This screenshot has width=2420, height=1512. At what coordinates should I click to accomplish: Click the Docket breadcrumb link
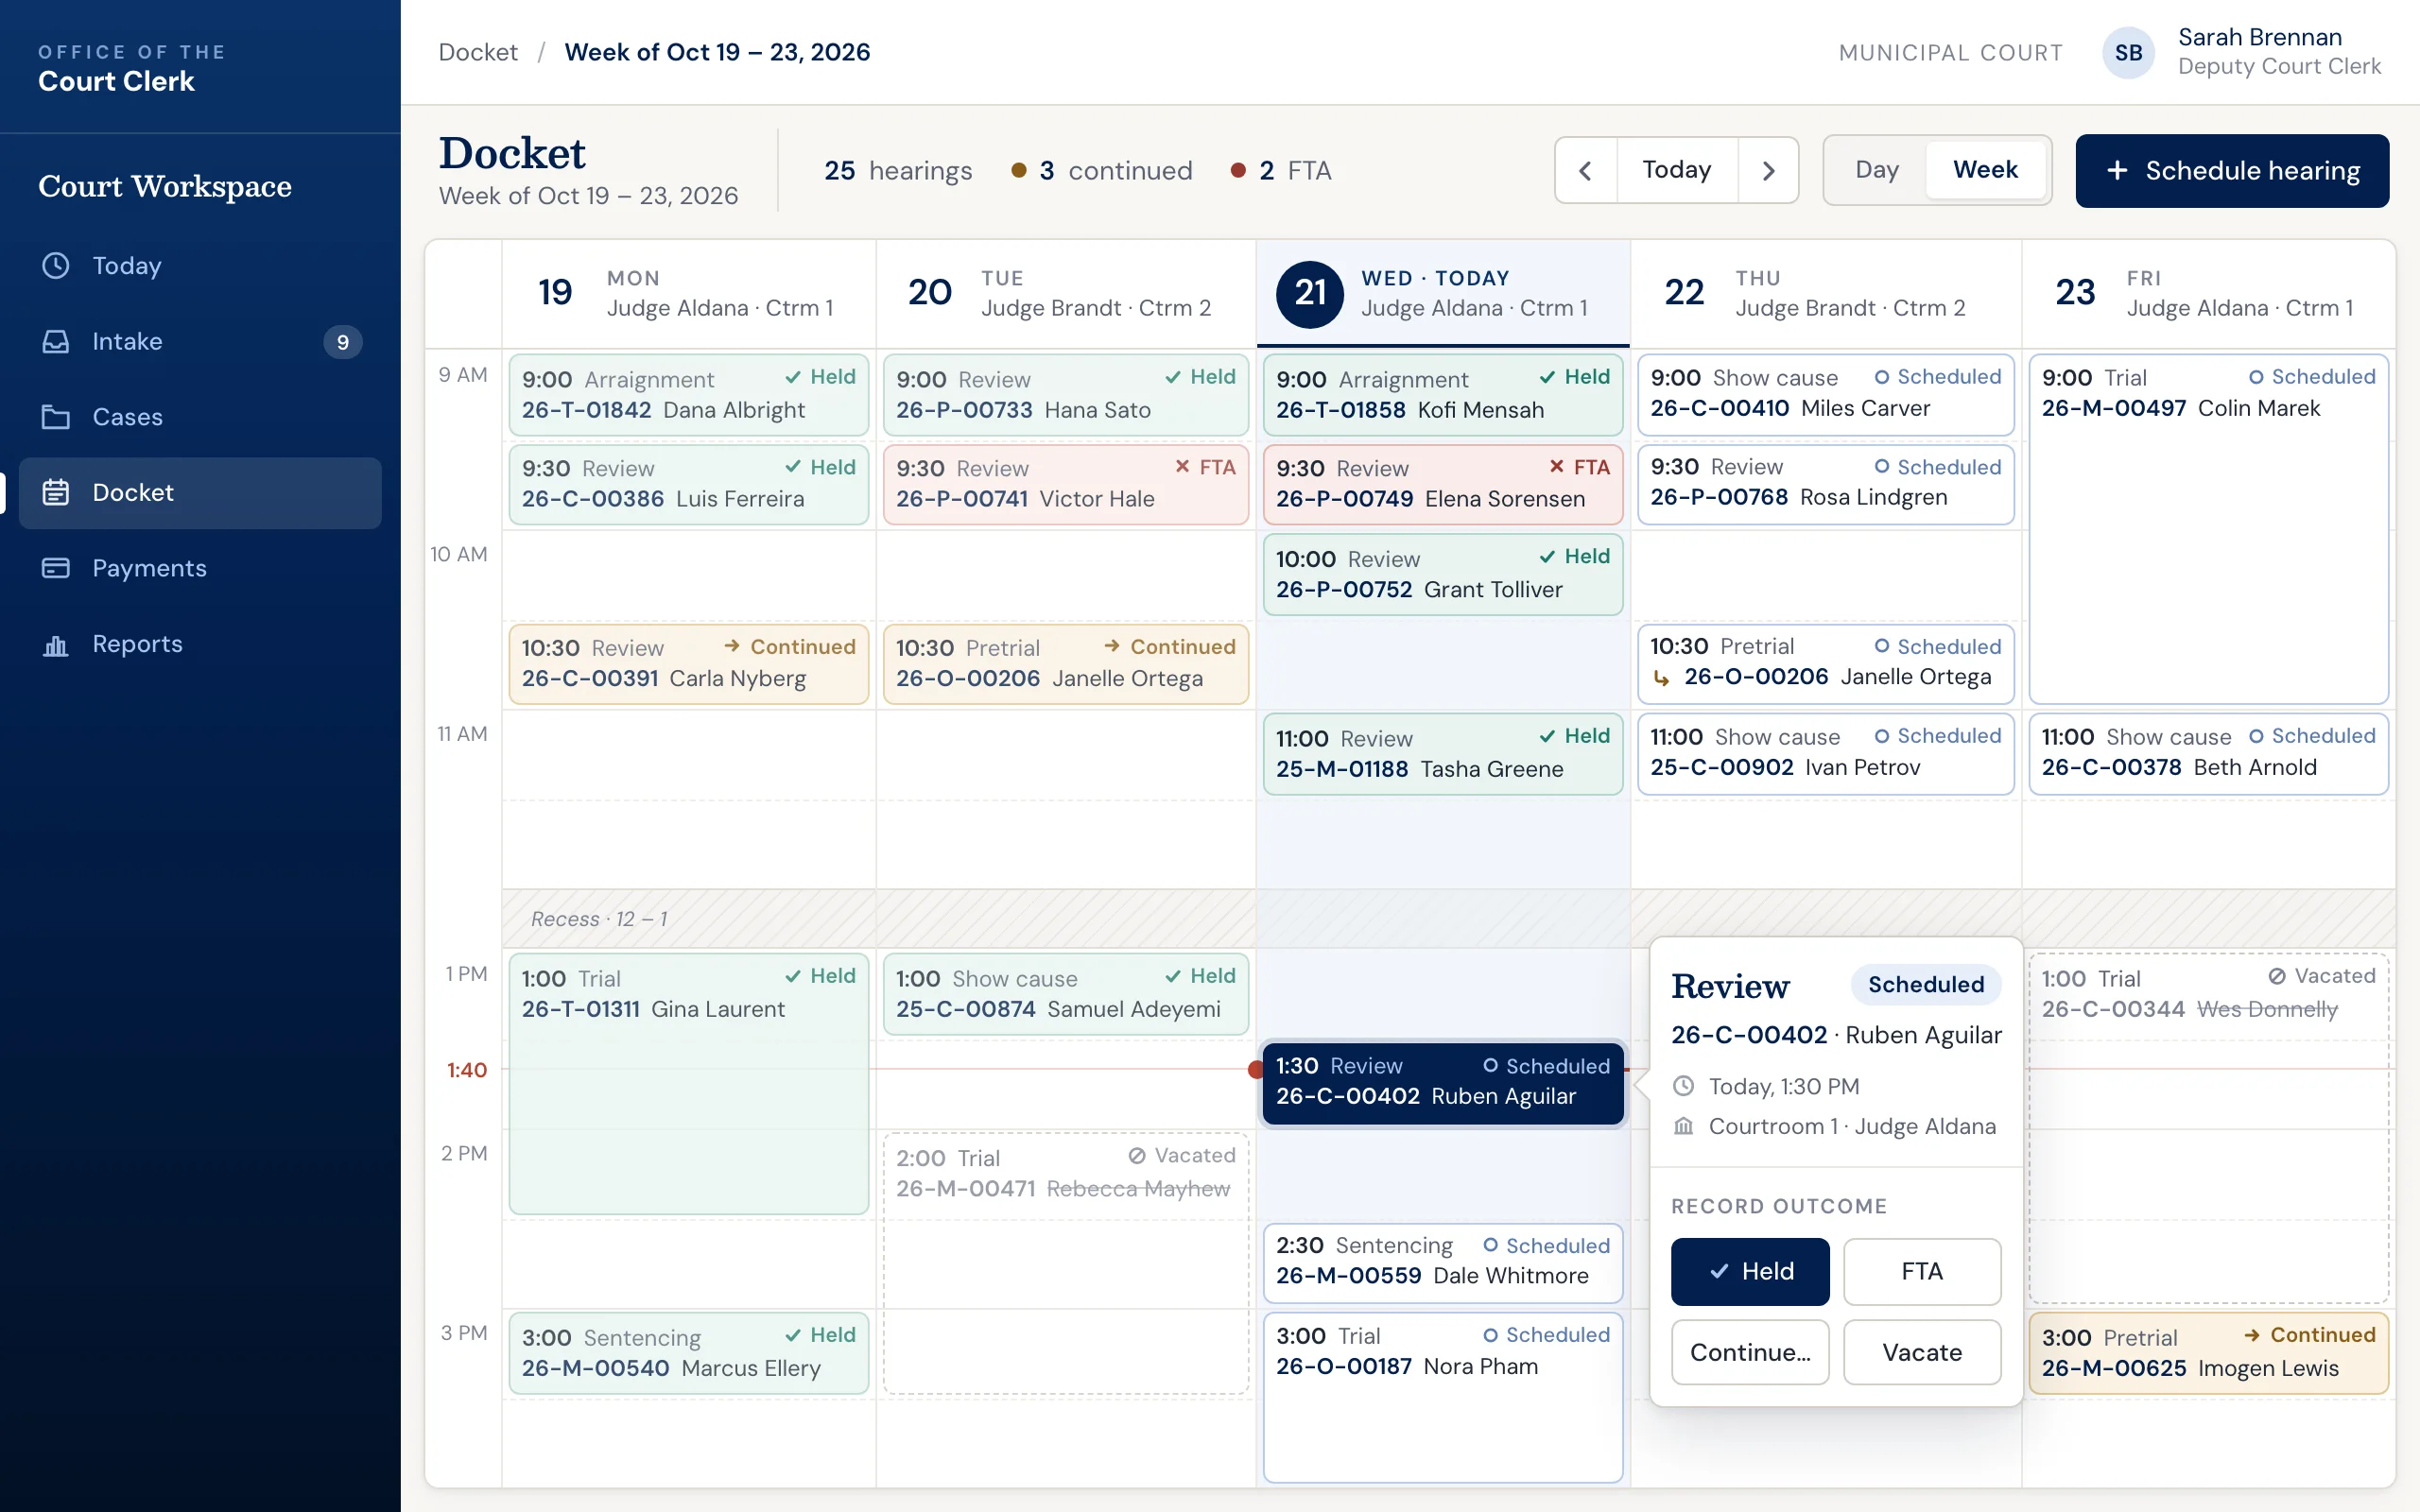click(x=478, y=52)
